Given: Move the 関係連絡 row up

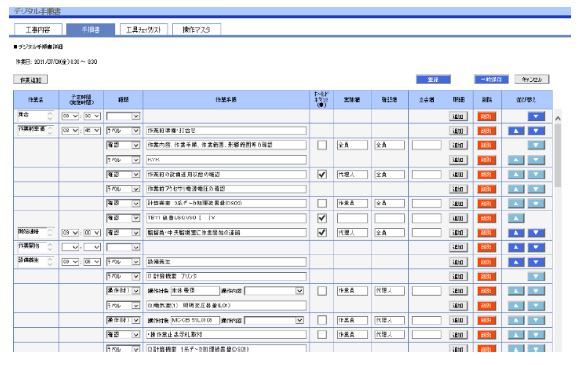Looking at the screenshot, I should (516, 233).
